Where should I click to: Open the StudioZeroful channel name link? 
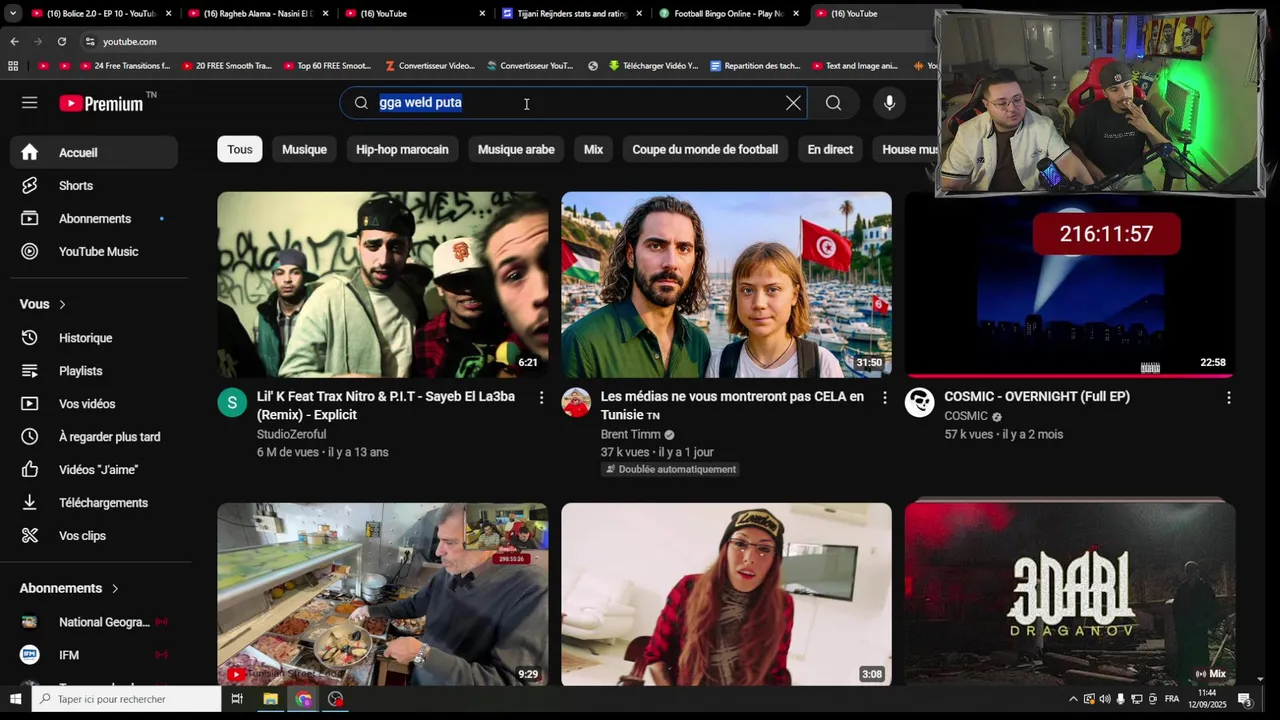coord(291,434)
